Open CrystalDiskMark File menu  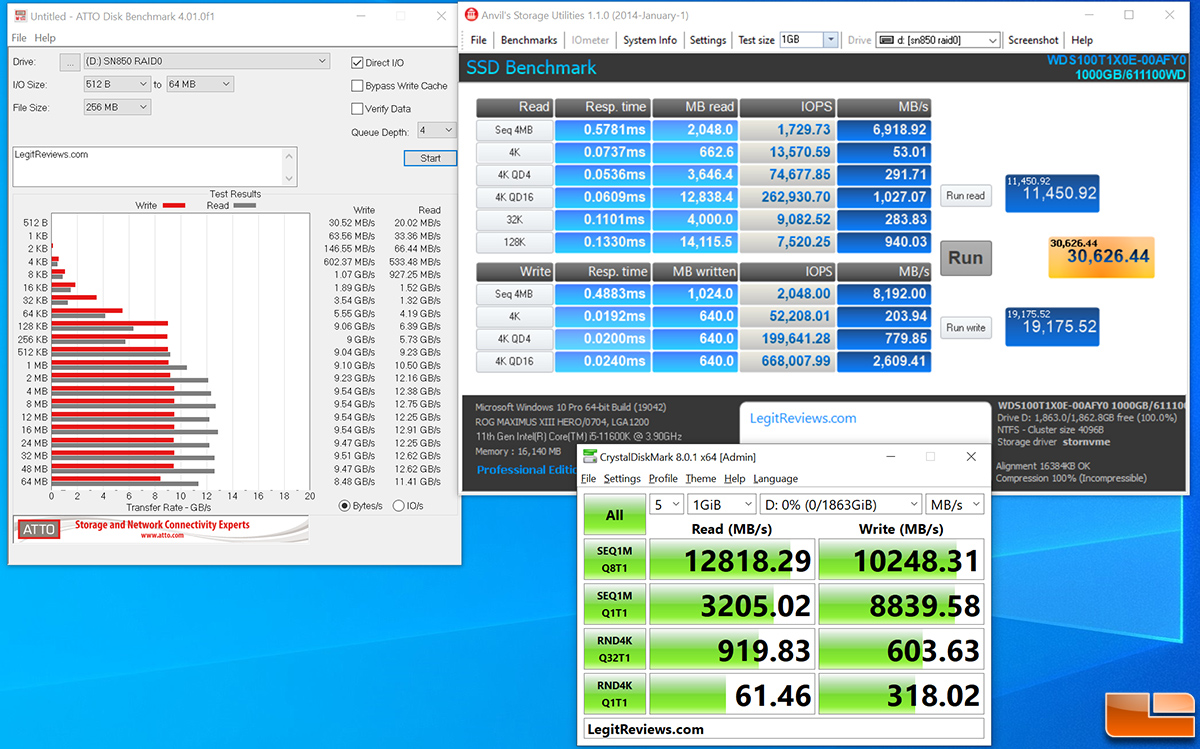point(589,479)
